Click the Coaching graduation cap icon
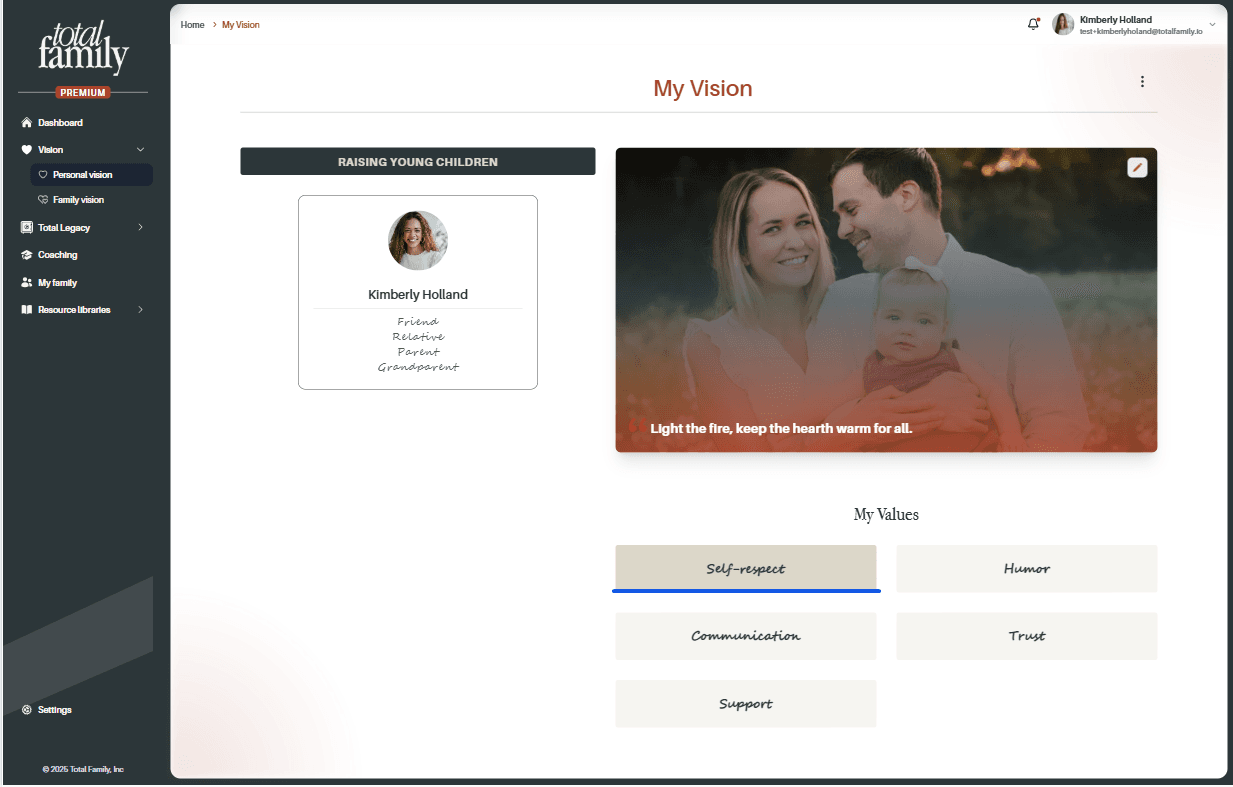Screen dimensions: 1233x787 pos(27,255)
